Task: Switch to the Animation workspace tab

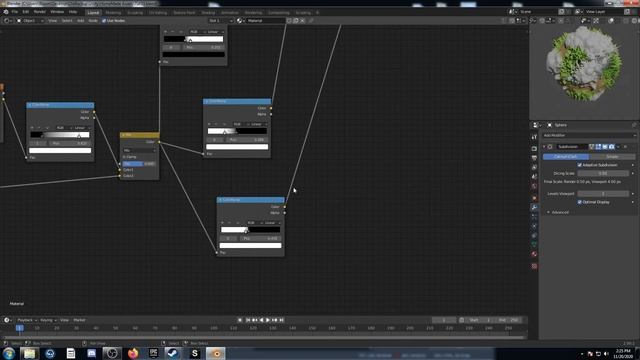Action: click(230, 12)
